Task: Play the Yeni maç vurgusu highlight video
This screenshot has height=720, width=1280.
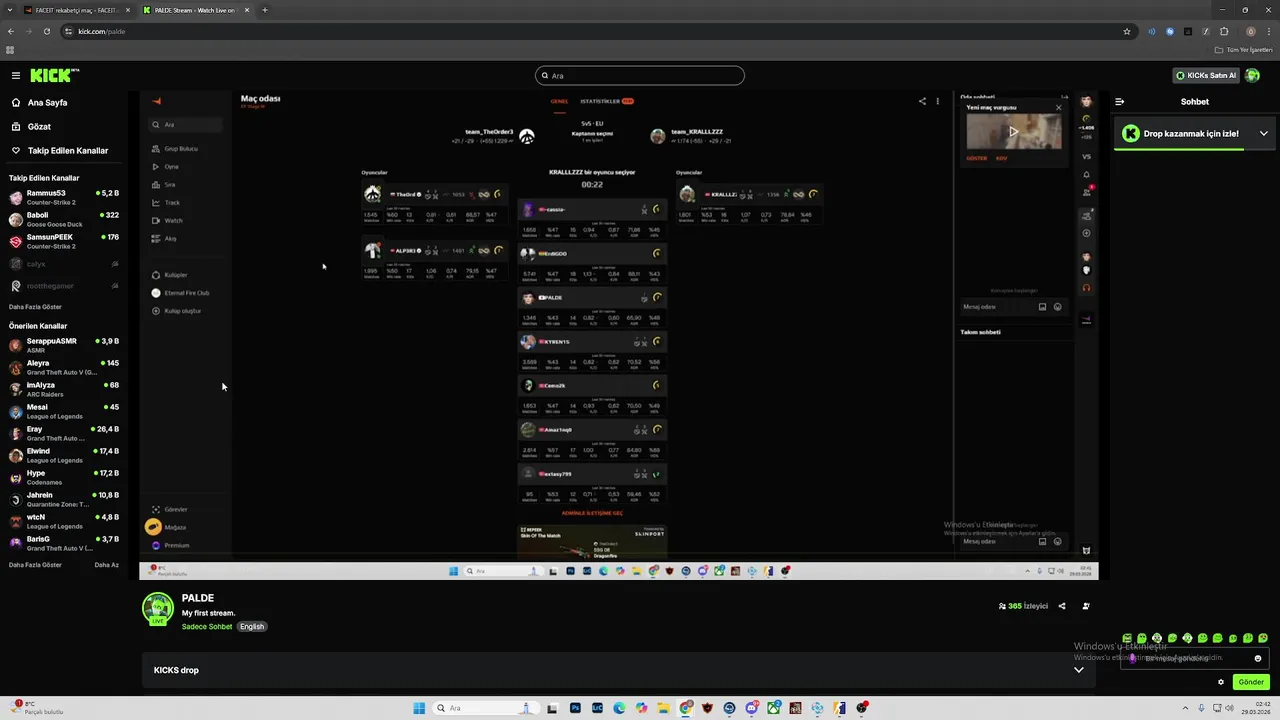Action: (x=1013, y=131)
